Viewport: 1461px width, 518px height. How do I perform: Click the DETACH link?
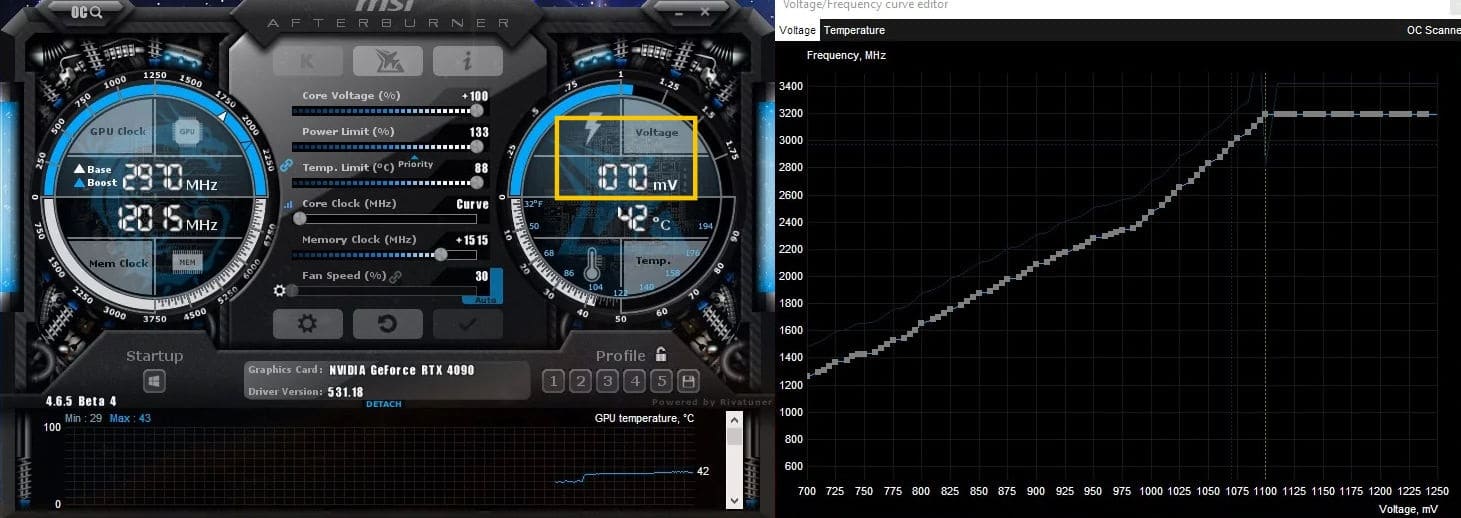384,404
